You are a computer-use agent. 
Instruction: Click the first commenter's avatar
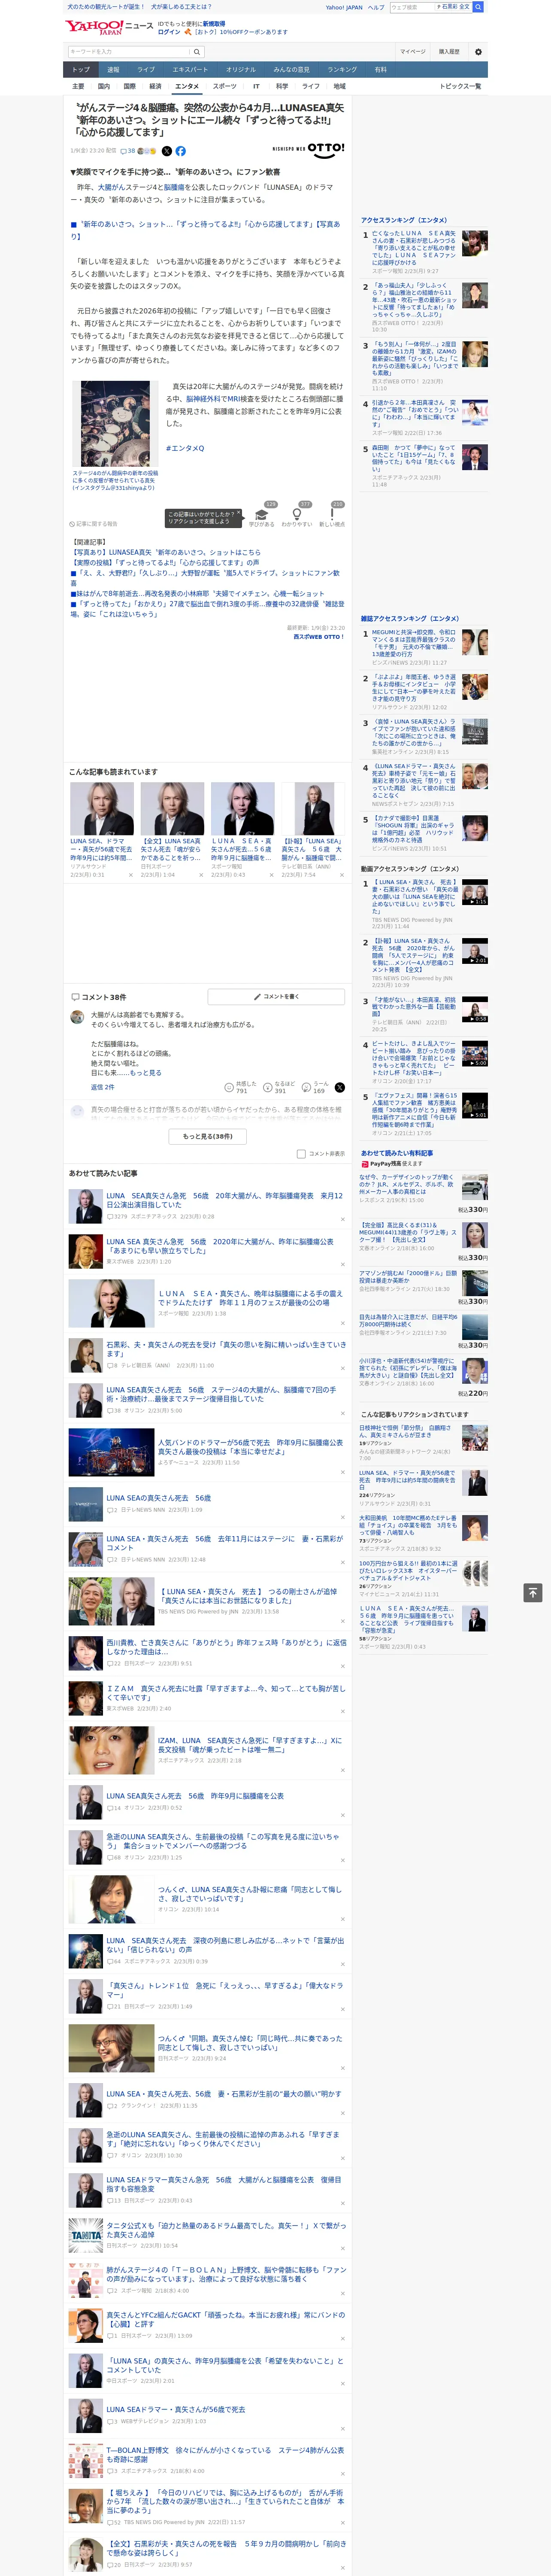pos(77,1017)
